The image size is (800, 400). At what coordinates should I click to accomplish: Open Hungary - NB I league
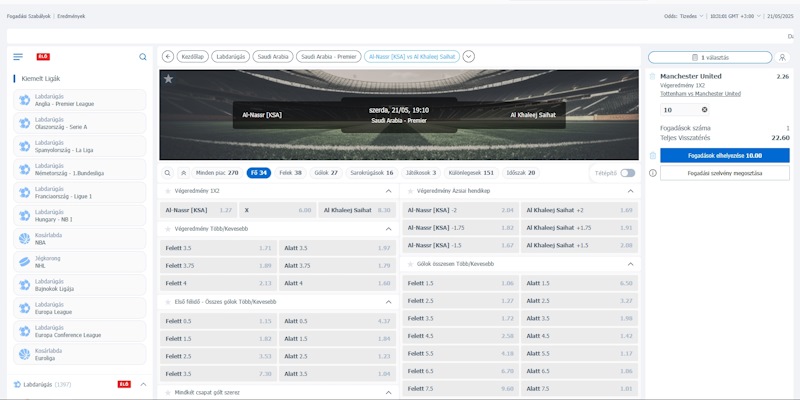(x=80, y=216)
